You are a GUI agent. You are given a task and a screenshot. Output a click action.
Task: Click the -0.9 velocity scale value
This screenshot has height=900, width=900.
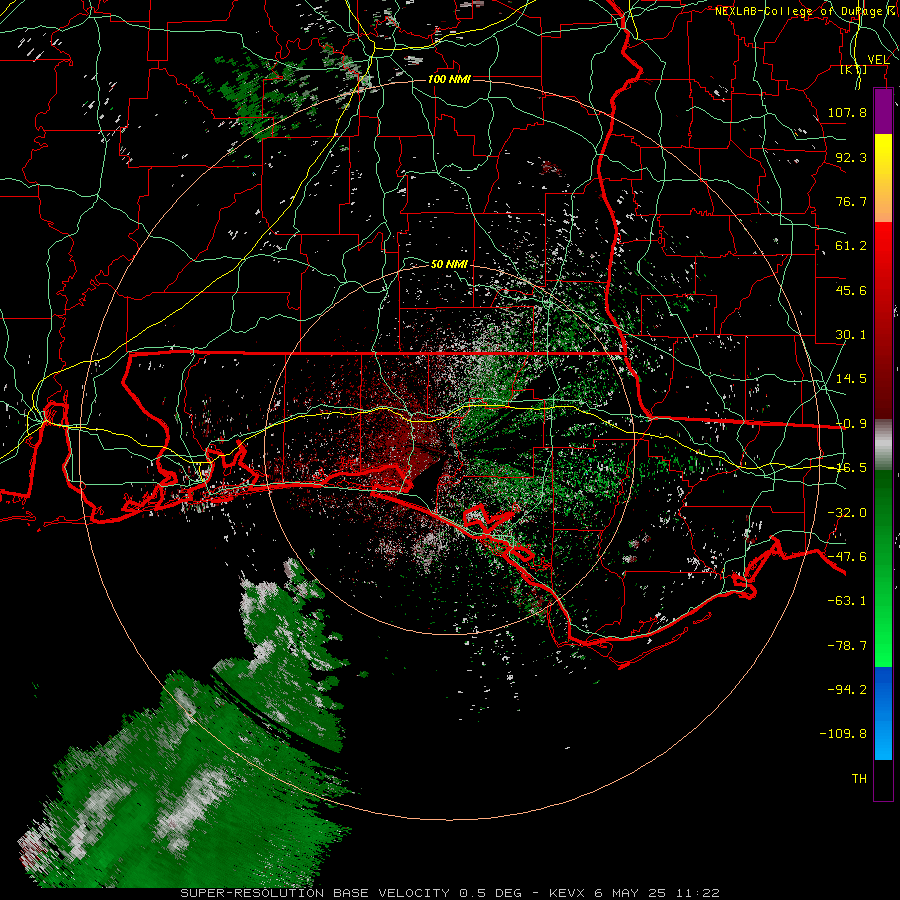(851, 424)
